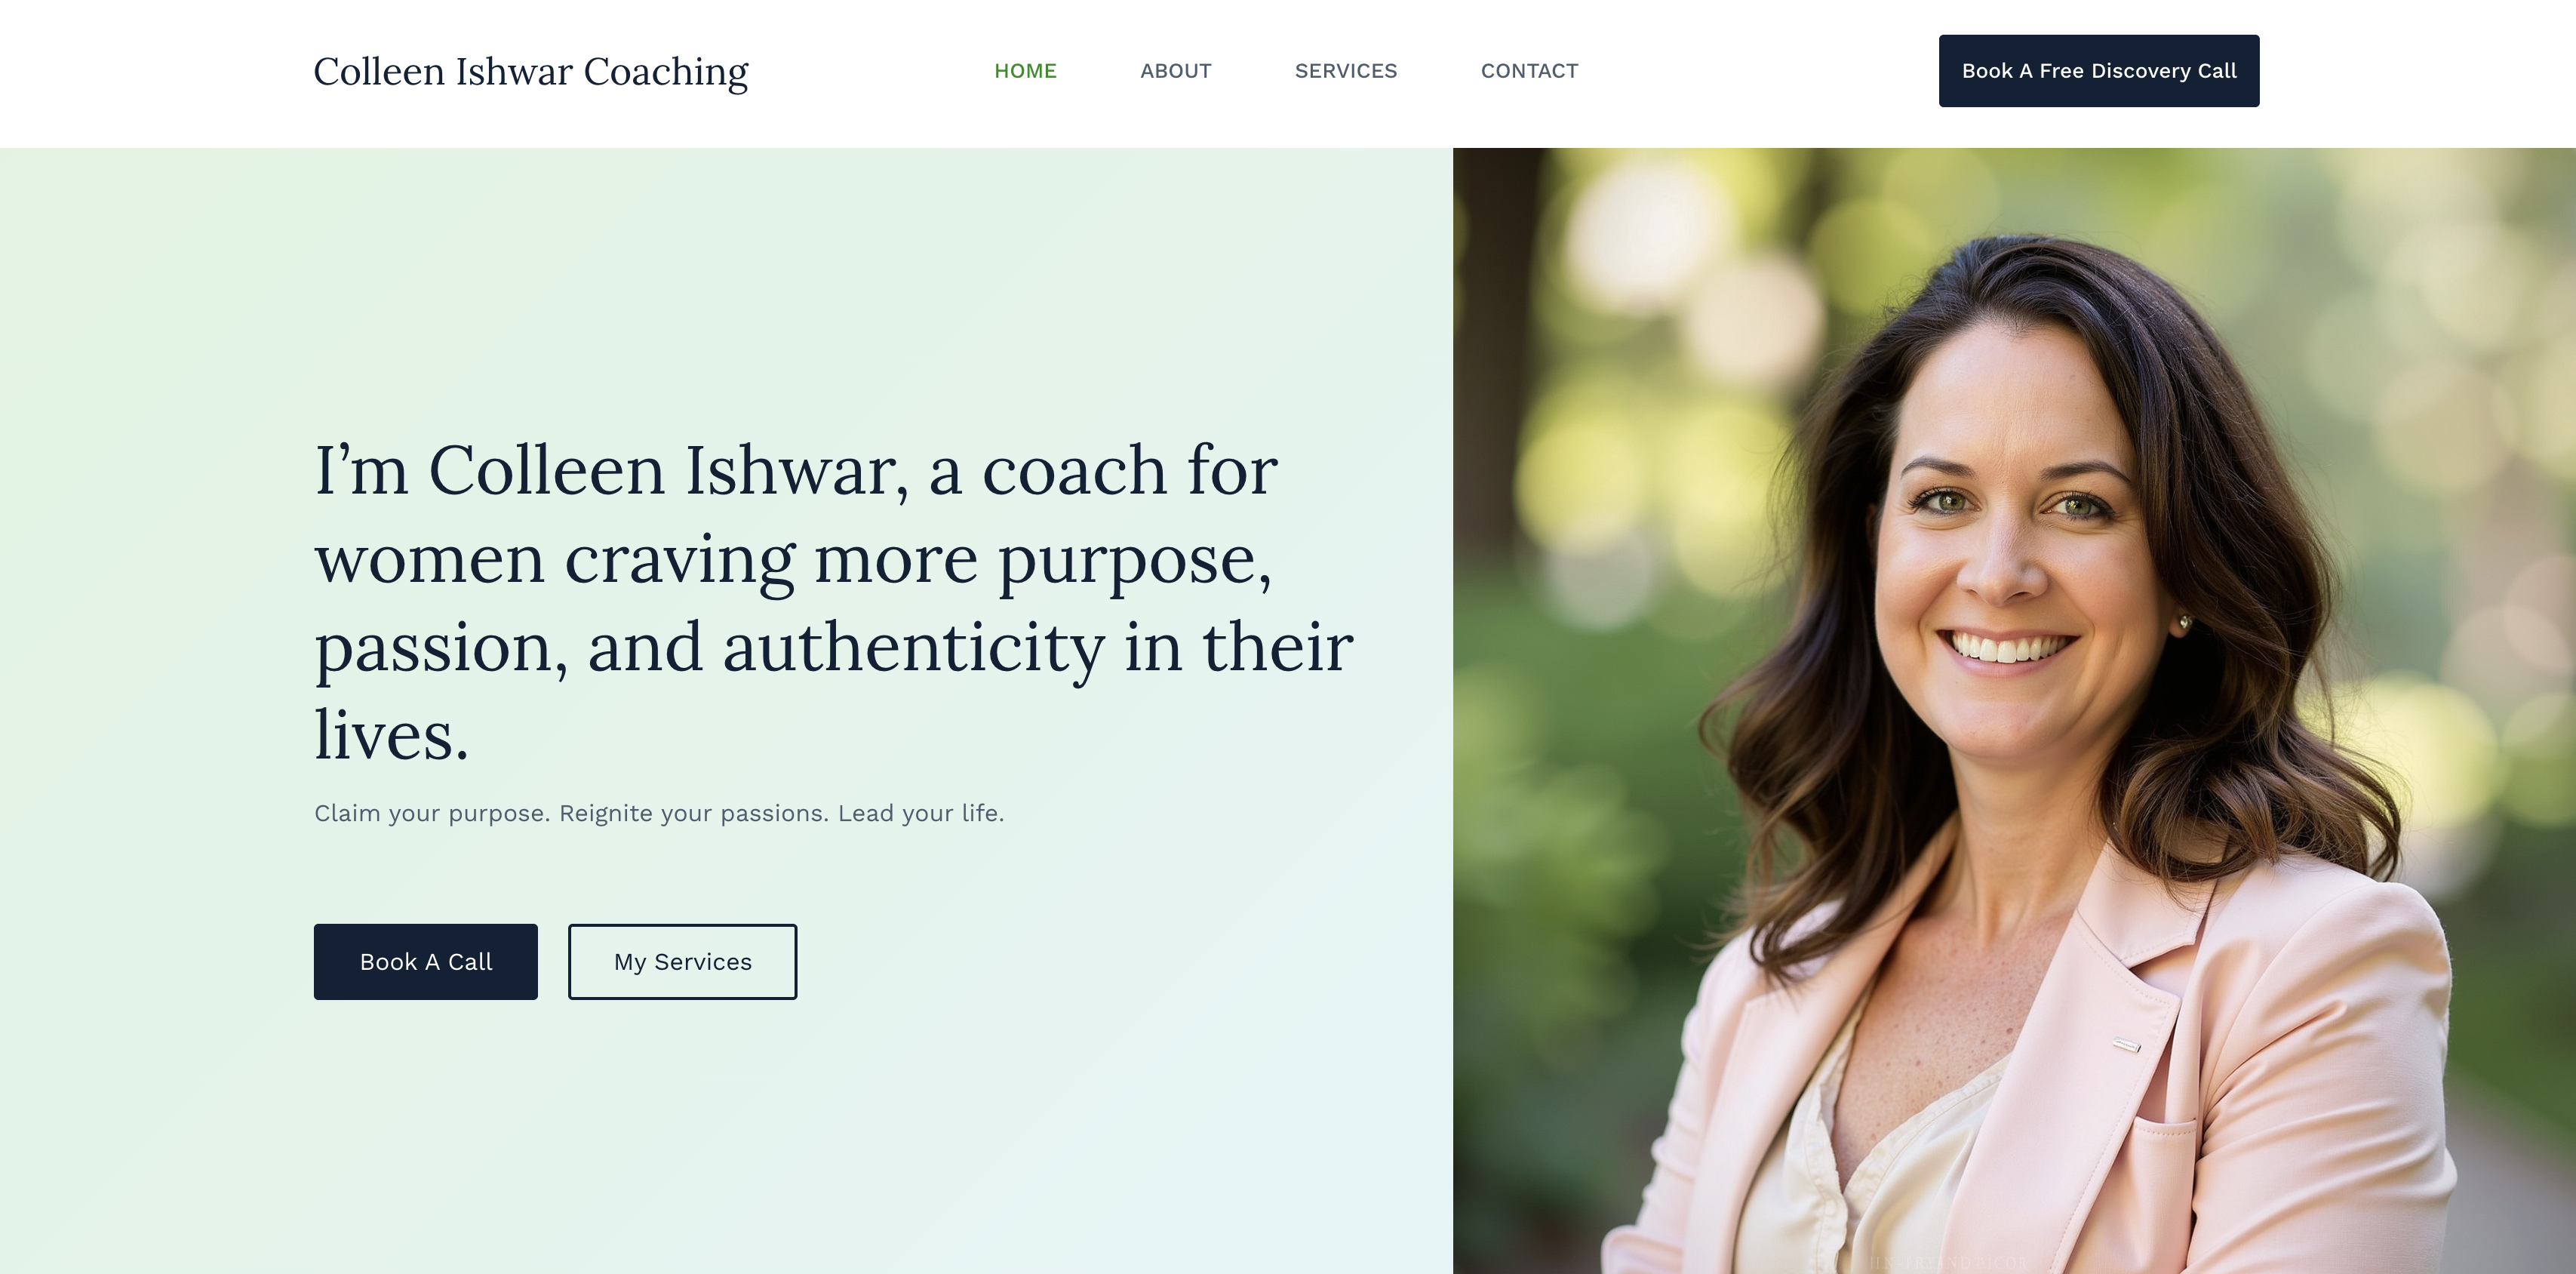2576x1274 pixels.
Task: Click the word 'lives.' ending the headline
Action: (391, 735)
